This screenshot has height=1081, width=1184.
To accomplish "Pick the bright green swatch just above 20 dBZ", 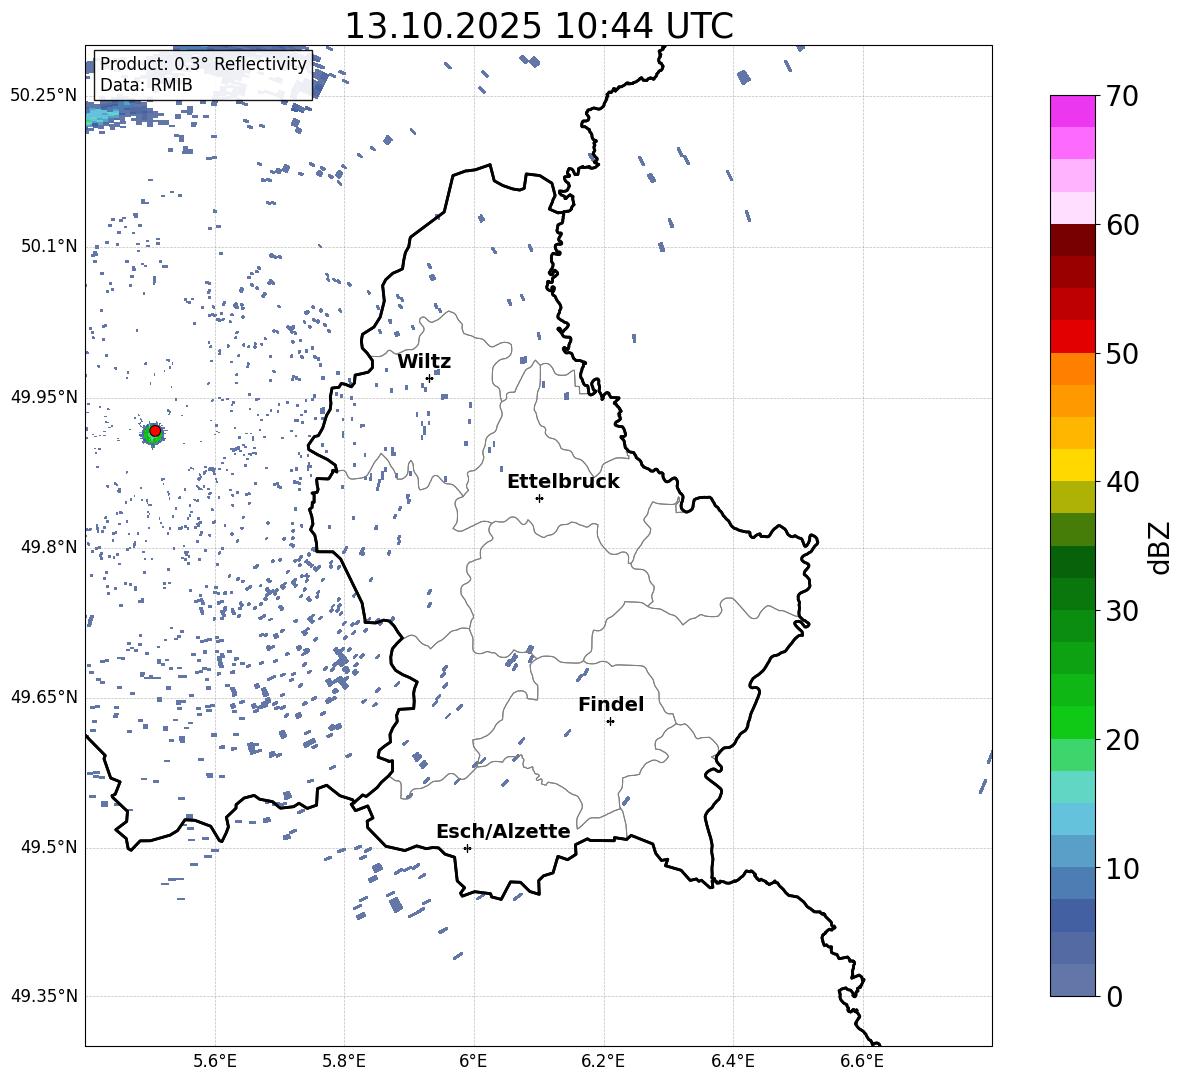I will tap(1073, 723).
